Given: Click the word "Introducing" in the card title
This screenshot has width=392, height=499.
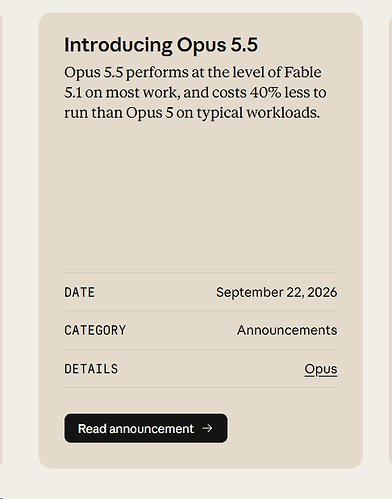Looking at the screenshot, I should pyautogui.click(x=118, y=45).
